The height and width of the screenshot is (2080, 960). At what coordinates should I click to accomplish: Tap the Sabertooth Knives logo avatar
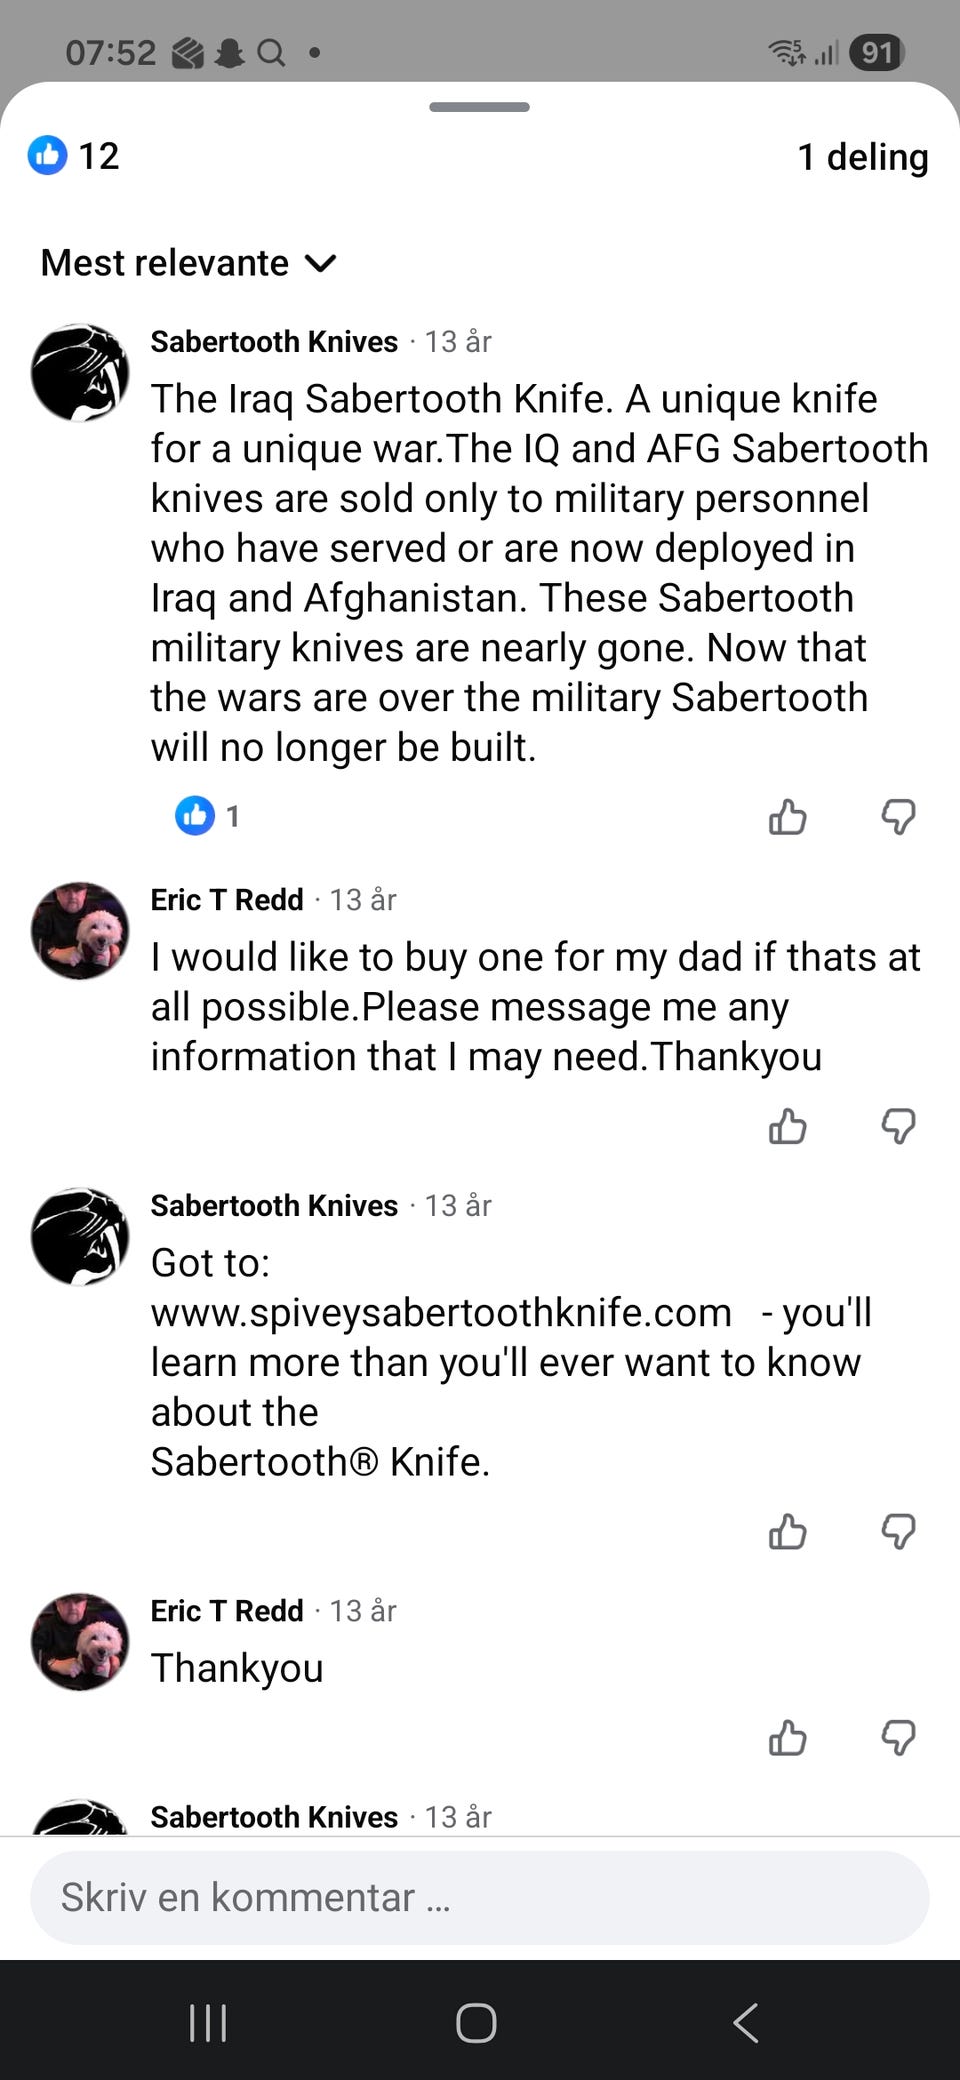80,373
